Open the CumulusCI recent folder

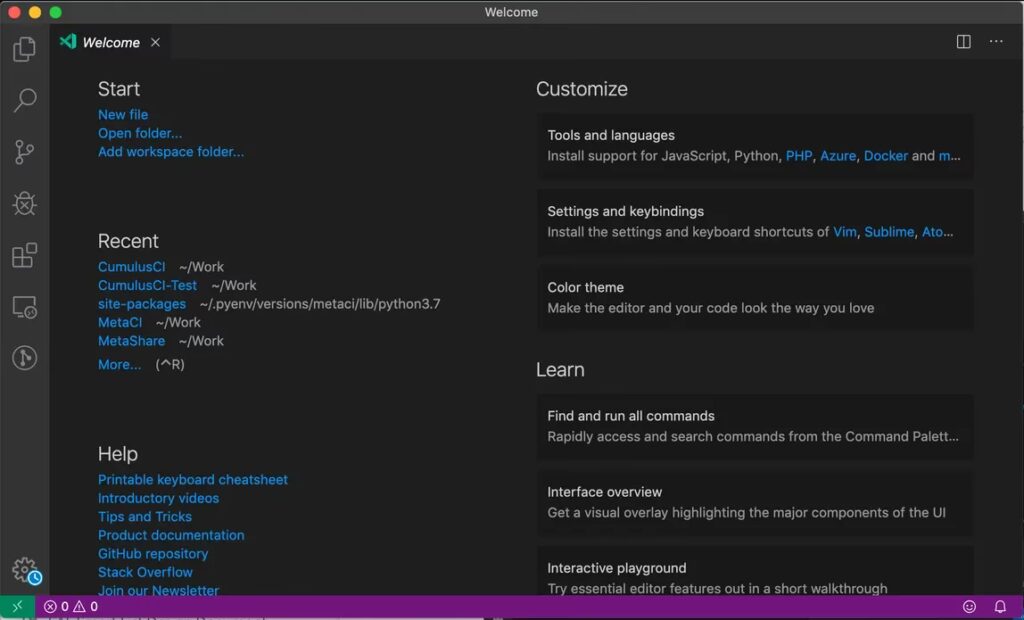[x=131, y=267]
